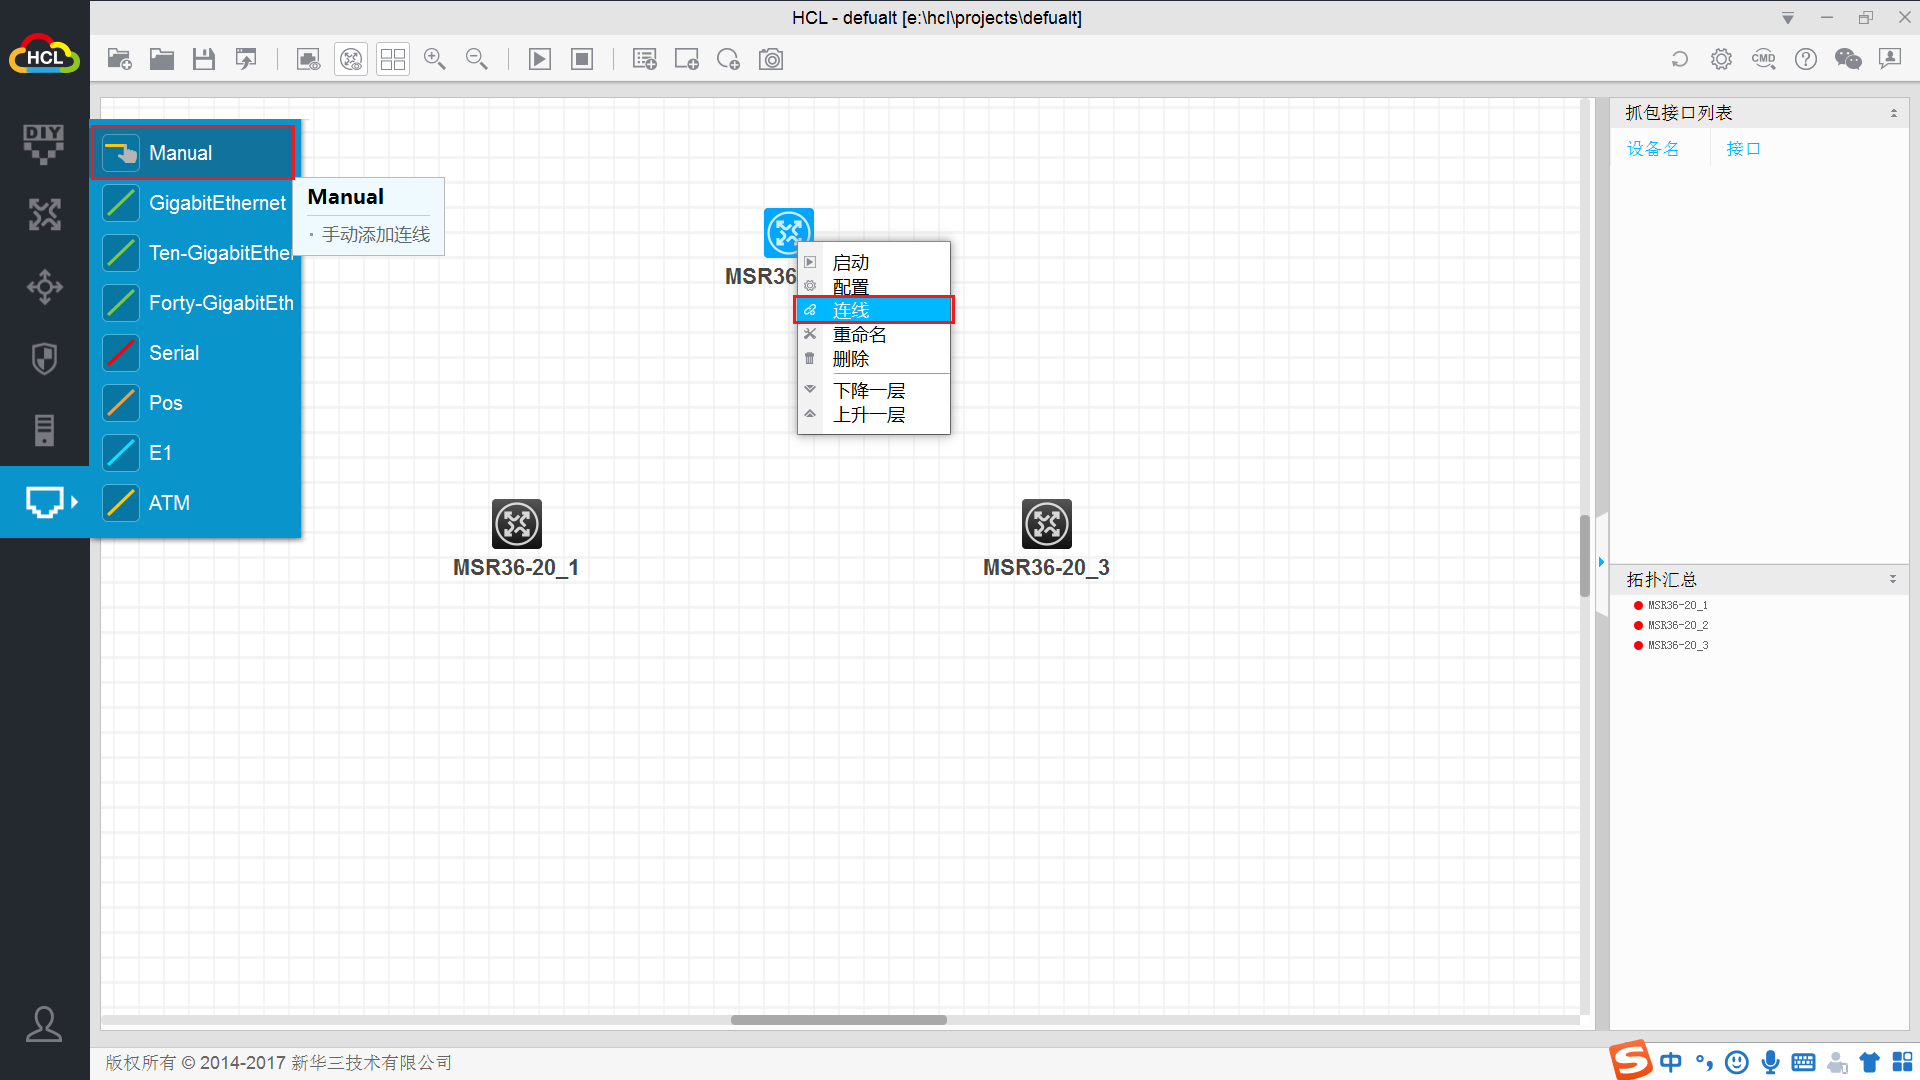Select the Manual cable type
Image resolution: width=1920 pixels, height=1080 pixels.
click(x=194, y=153)
